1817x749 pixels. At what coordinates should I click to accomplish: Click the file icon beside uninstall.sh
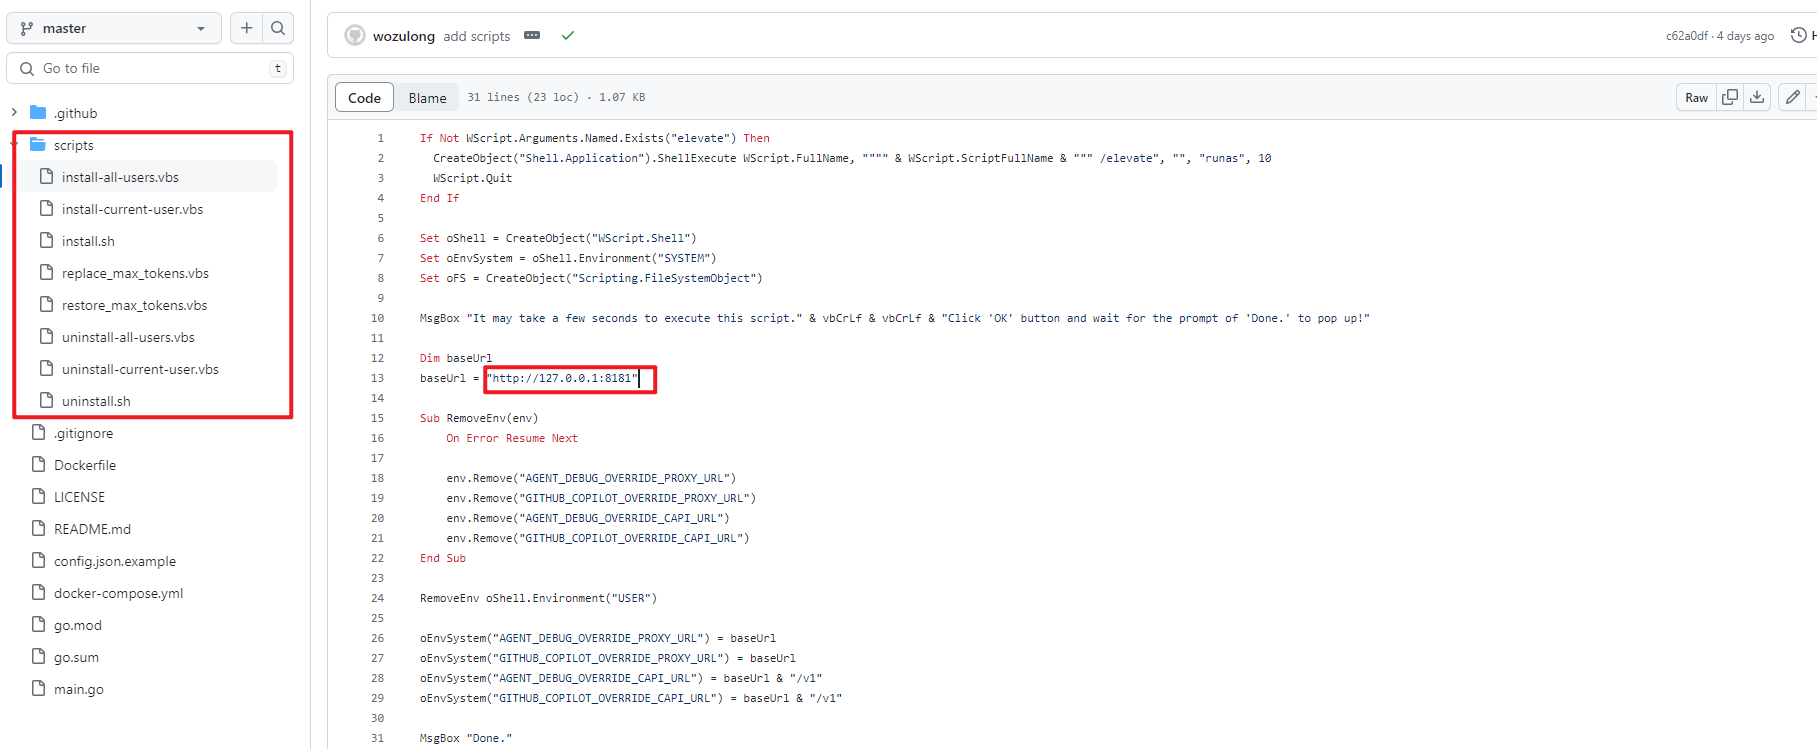(46, 400)
